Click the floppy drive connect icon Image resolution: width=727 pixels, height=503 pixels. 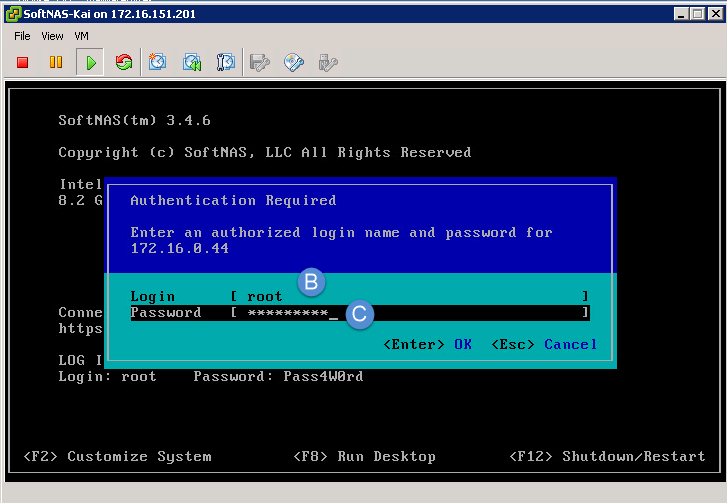260,63
